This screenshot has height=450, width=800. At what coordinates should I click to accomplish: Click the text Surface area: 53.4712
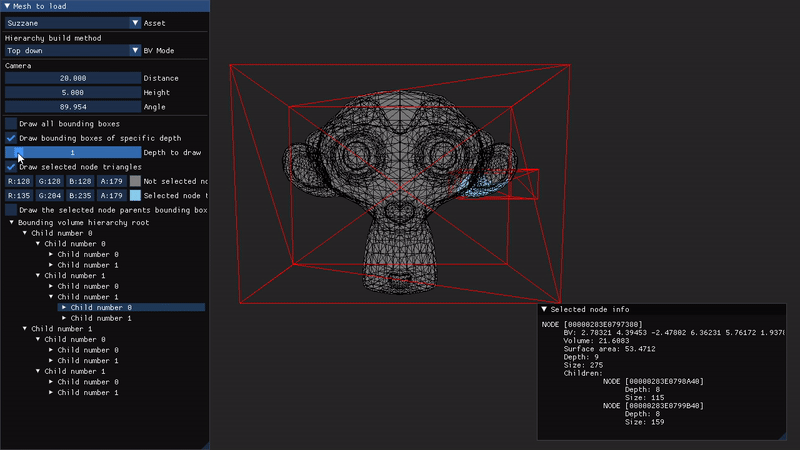coord(609,349)
